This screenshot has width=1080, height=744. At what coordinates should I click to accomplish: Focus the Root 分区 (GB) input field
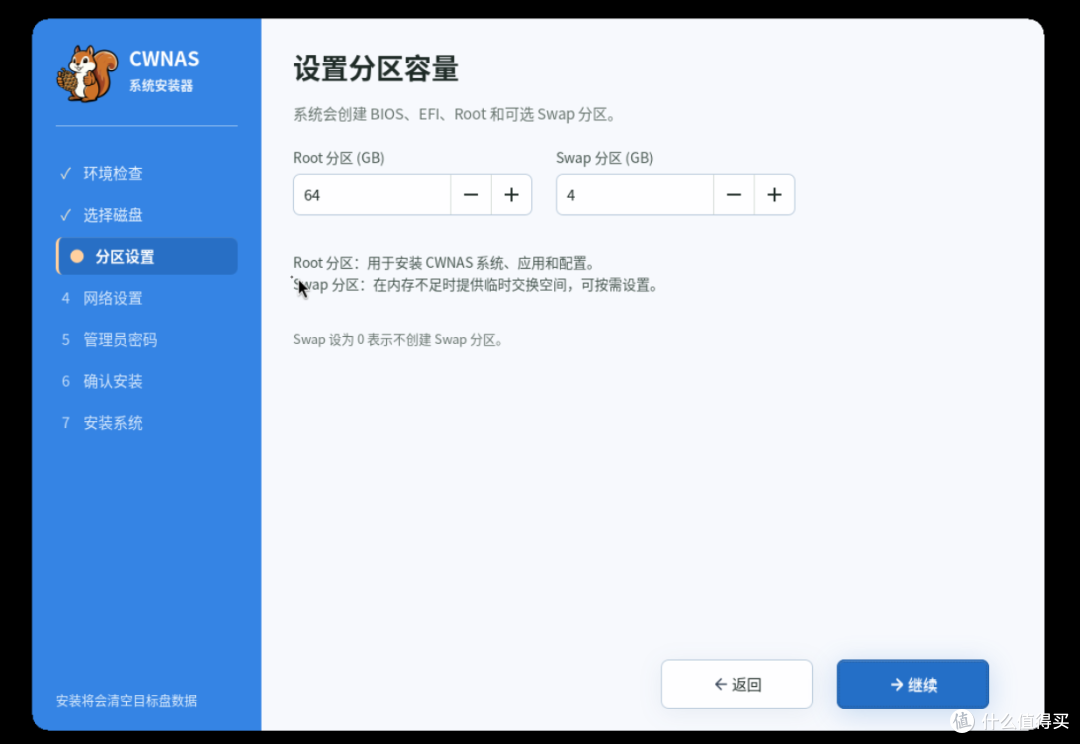372,195
